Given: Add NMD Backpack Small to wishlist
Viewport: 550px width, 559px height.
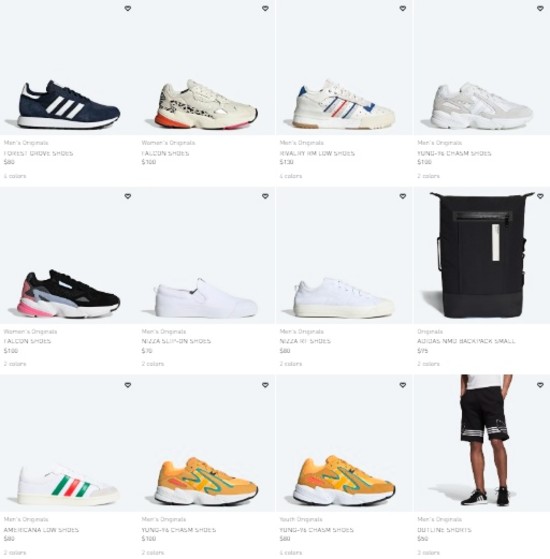Looking at the screenshot, I should coord(540,196).
